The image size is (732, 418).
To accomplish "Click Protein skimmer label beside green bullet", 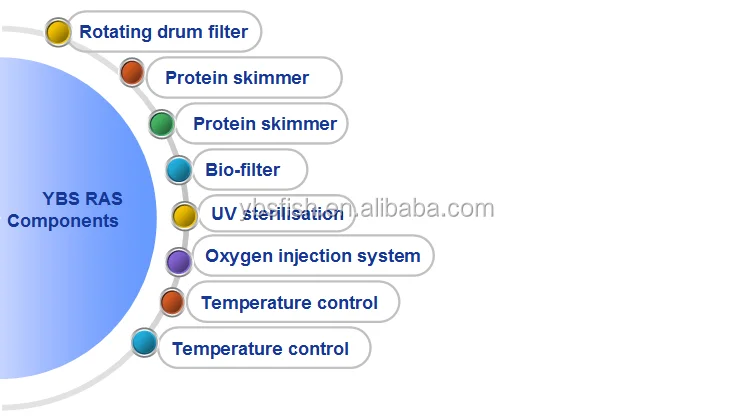I will pyautogui.click(x=265, y=125).
